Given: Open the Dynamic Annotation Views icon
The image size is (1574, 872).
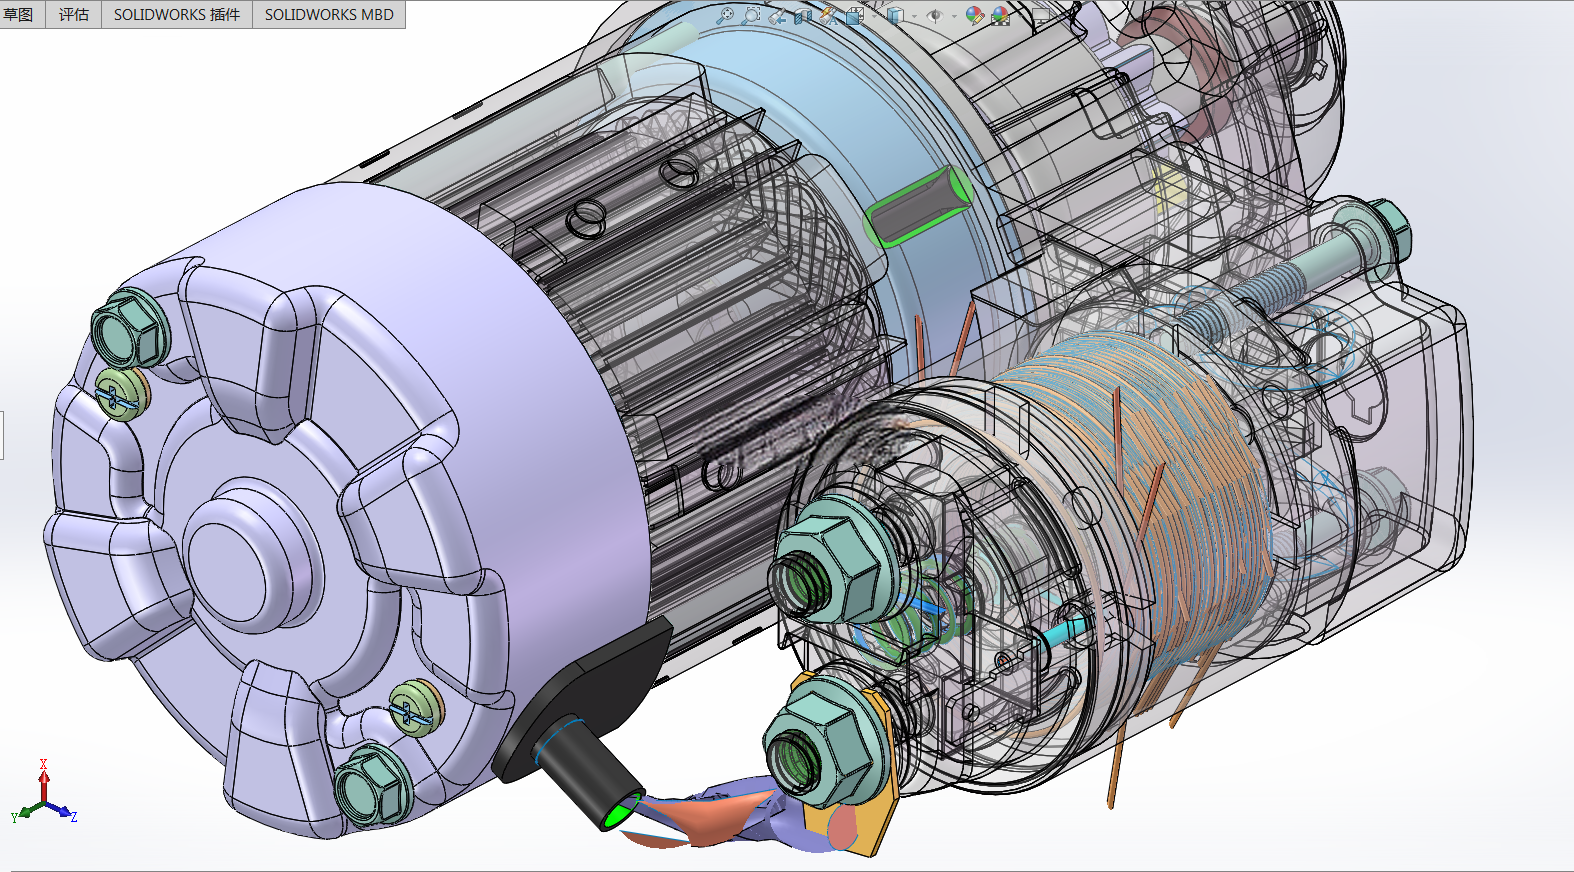Looking at the screenshot, I should (x=829, y=16).
